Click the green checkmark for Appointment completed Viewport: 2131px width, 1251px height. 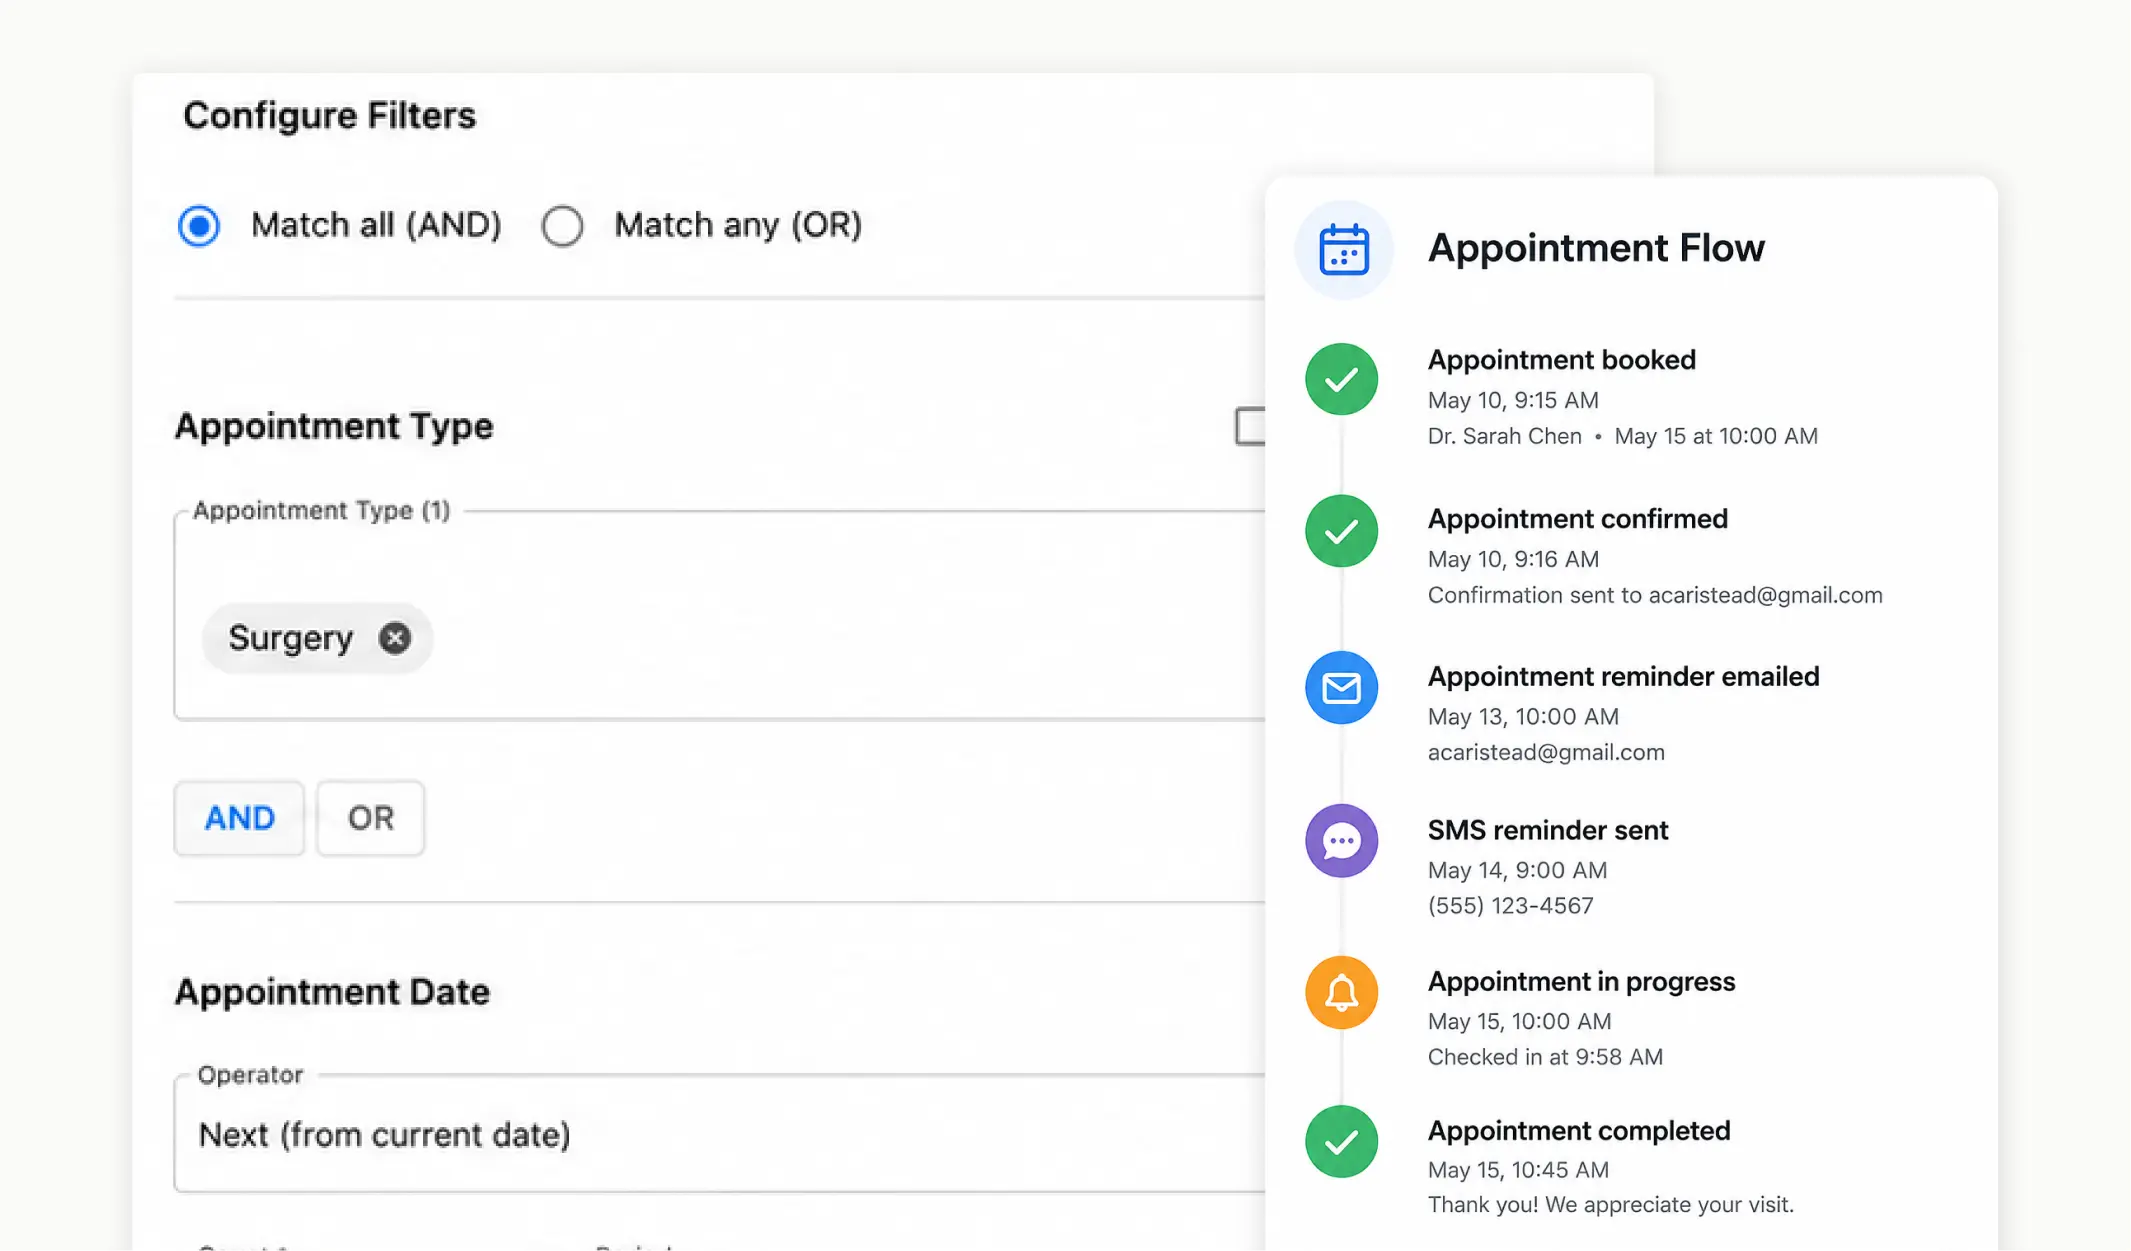pyautogui.click(x=1341, y=1142)
